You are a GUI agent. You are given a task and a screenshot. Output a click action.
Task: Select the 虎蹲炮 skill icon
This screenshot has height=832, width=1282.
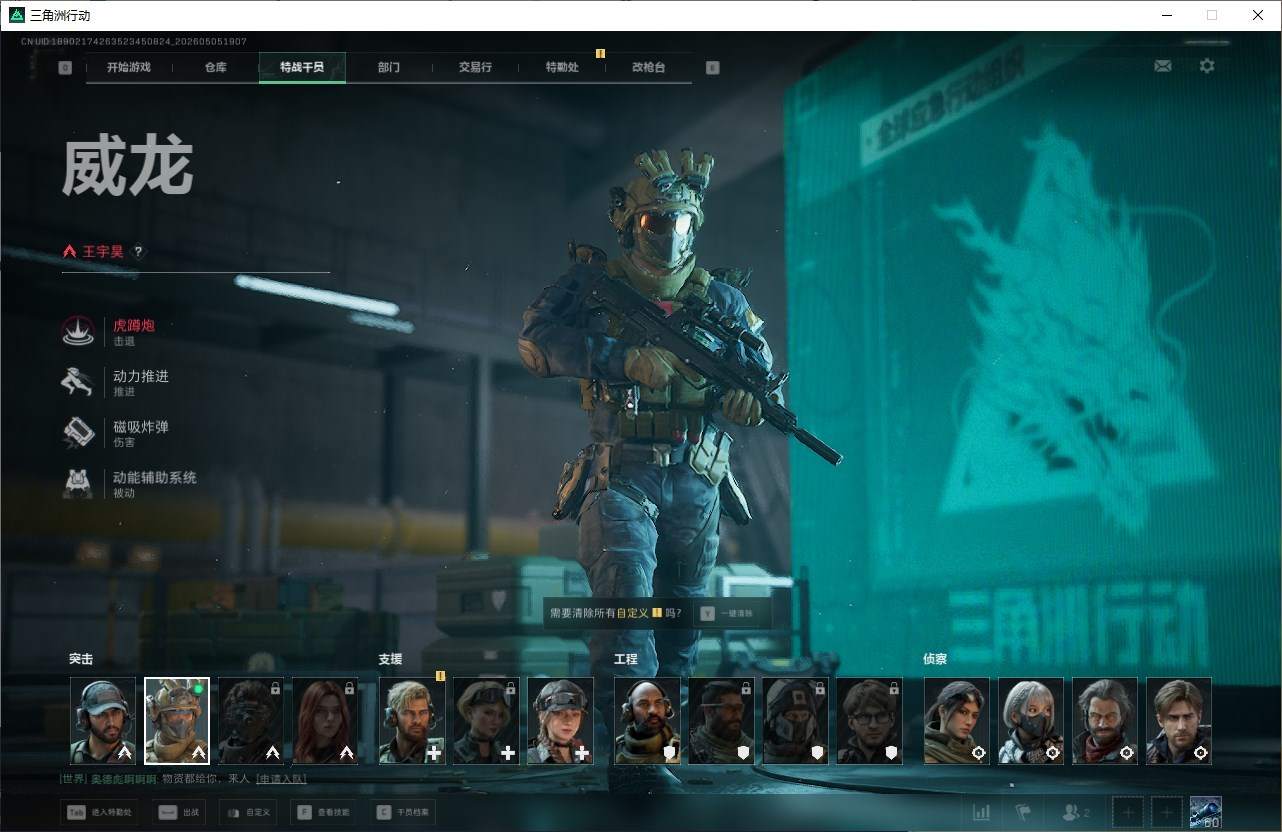[x=78, y=331]
